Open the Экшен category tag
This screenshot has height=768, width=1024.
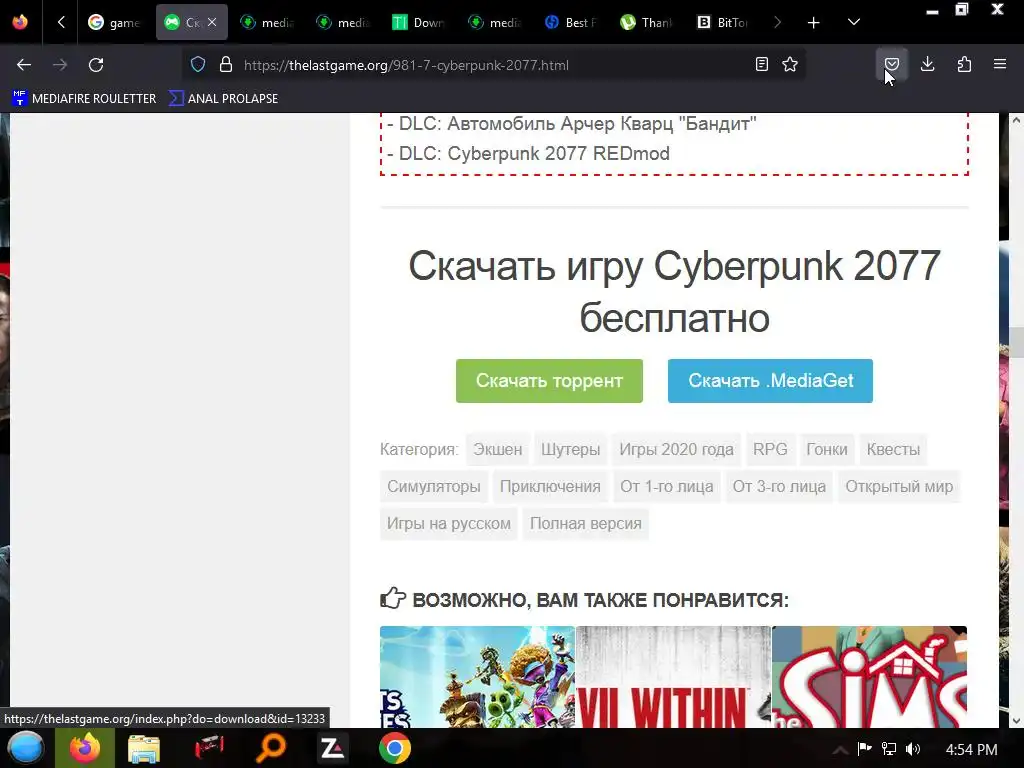[x=498, y=449]
